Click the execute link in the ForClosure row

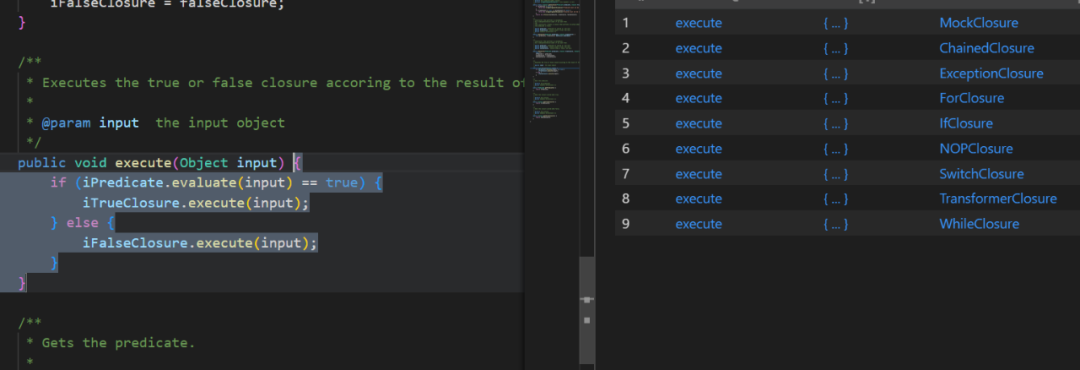click(x=698, y=98)
